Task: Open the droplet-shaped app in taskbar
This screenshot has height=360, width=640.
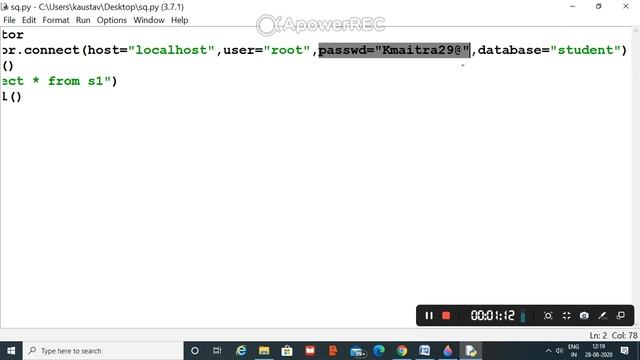Action: point(448,351)
